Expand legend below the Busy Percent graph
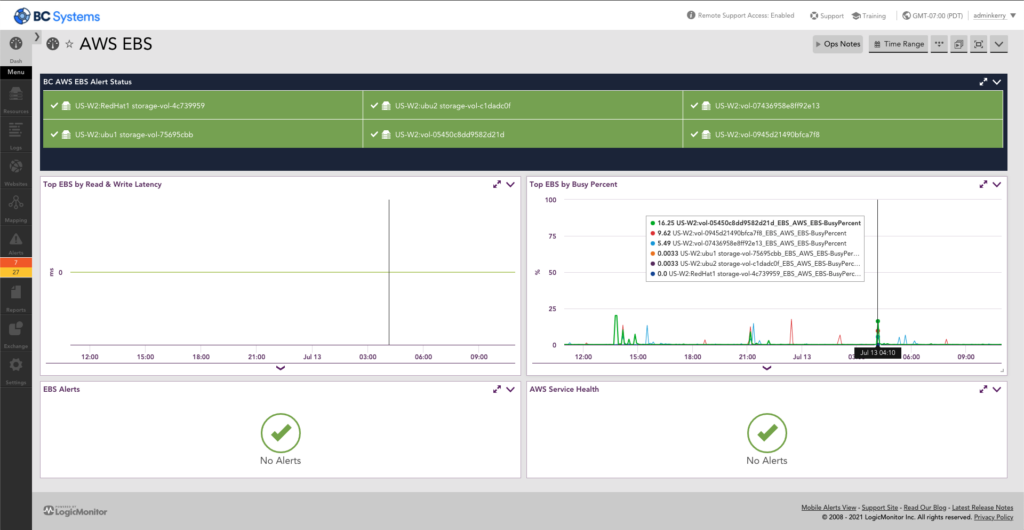 (x=767, y=368)
